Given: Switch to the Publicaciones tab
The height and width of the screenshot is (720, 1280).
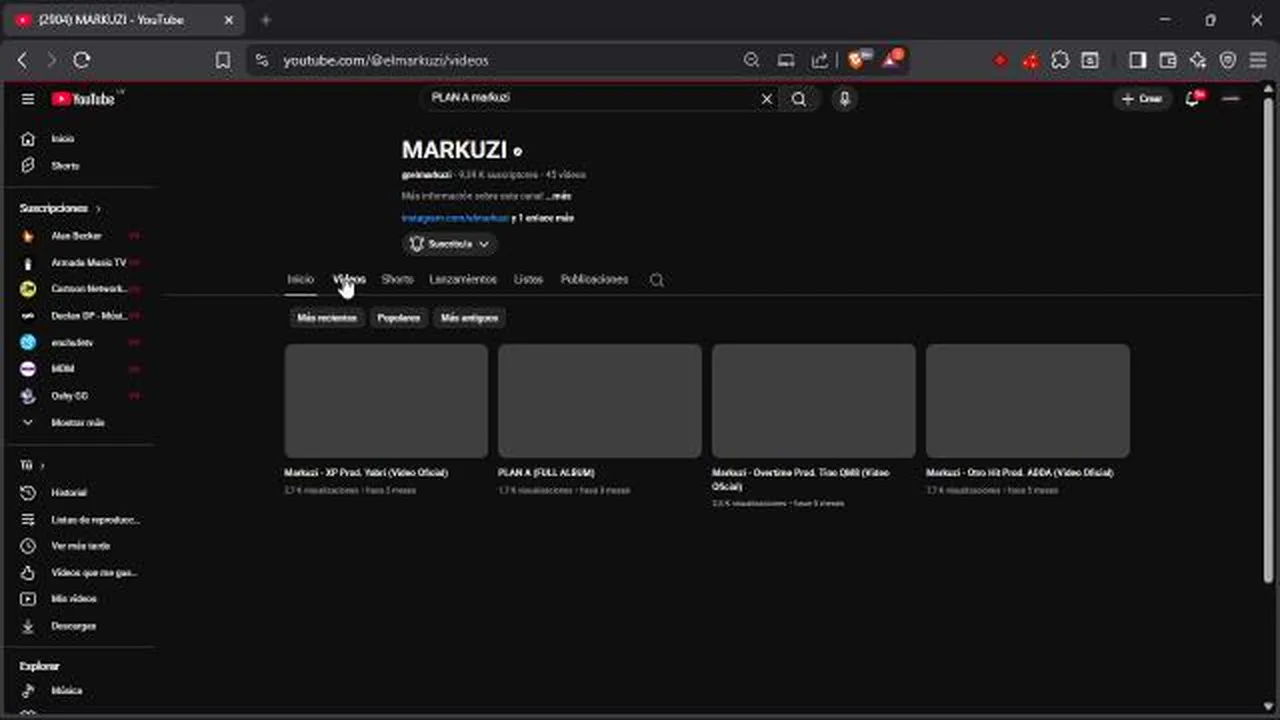Looking at the screenshot, I should pos(594,280).
